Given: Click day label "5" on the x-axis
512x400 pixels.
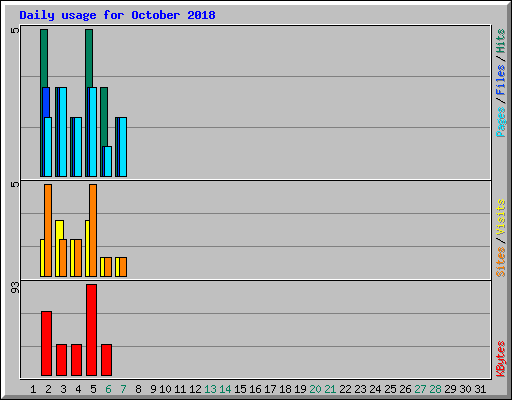Looking at the screenshot, I should [x=93, y=389].
